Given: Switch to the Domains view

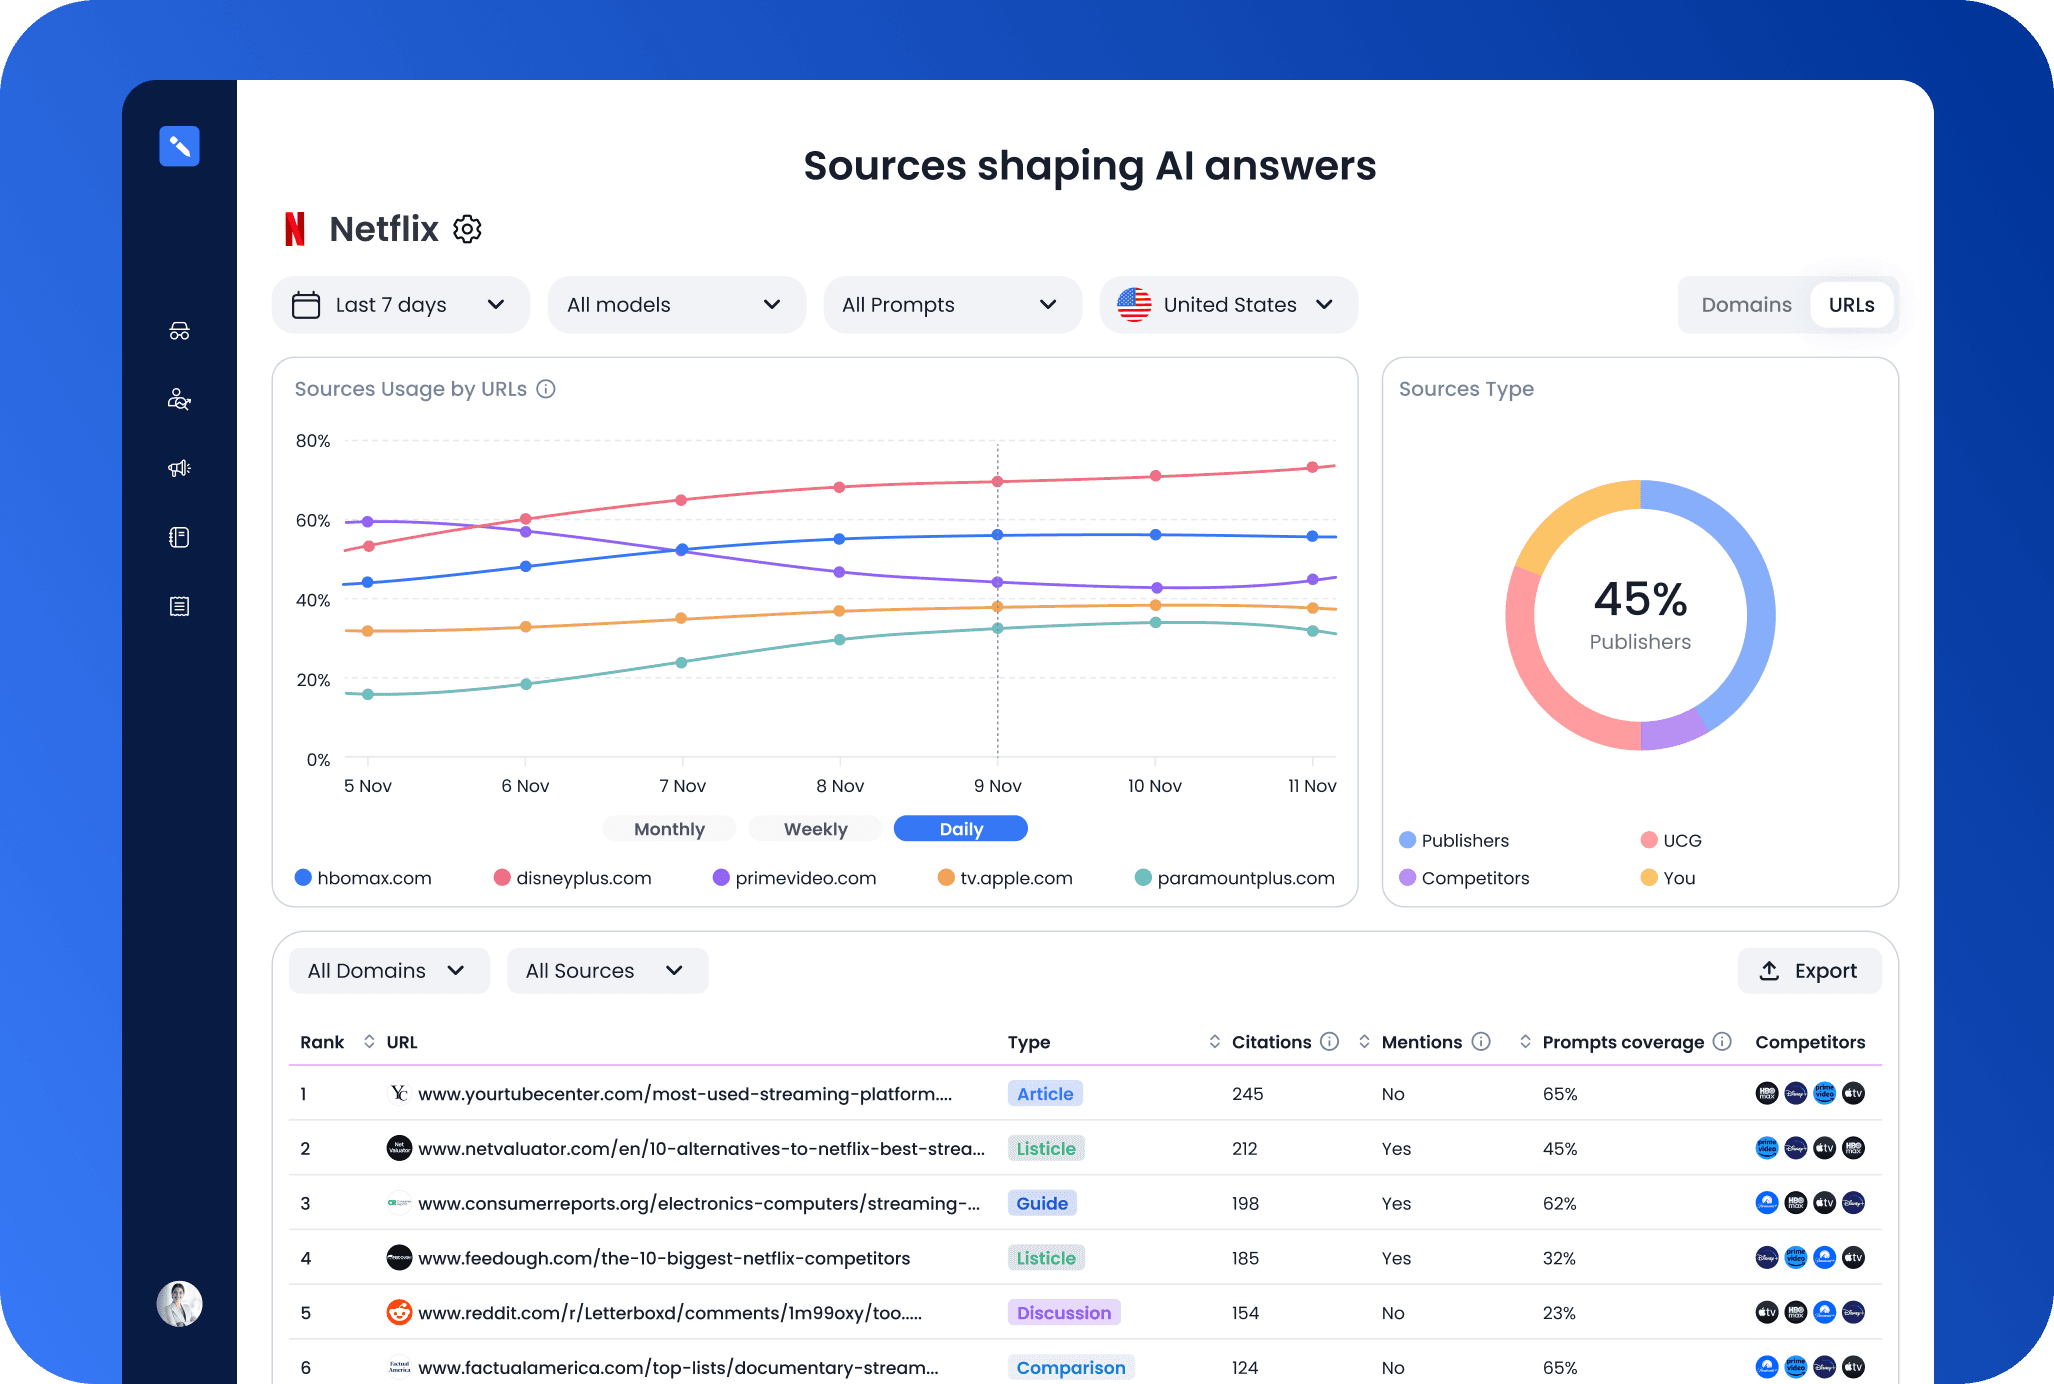Looking at the screenshot, I should tap(1746, 304).
